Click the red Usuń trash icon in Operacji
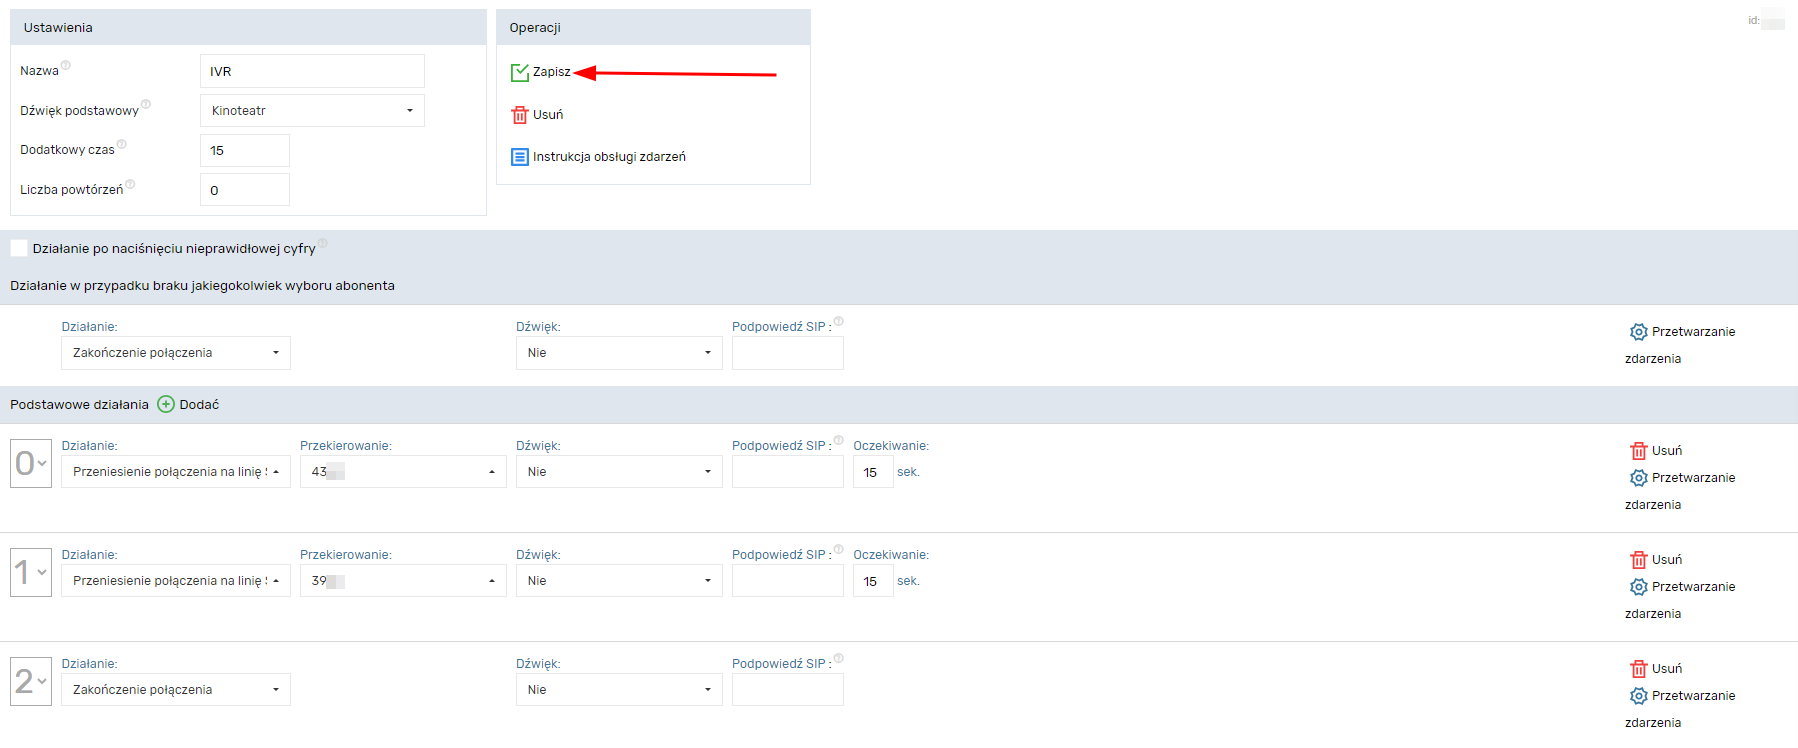Screen dimensions: 1798x748 [519, 115]
